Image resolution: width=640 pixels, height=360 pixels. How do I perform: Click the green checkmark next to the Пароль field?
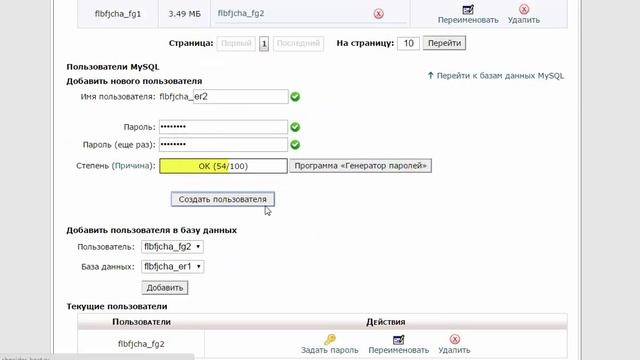(x=295, y=127)
